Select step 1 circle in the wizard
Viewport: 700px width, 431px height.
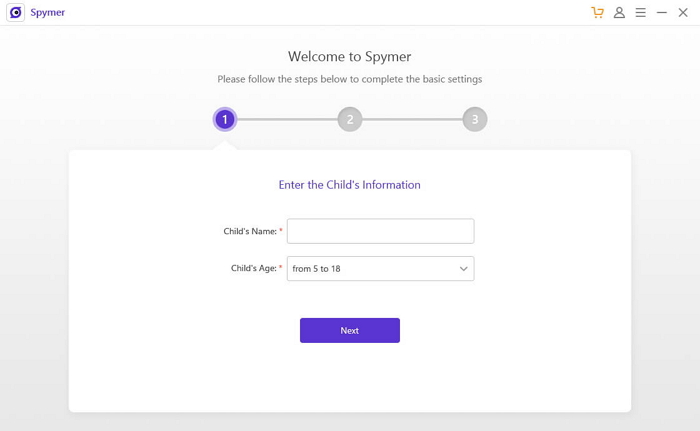[225, 120]
